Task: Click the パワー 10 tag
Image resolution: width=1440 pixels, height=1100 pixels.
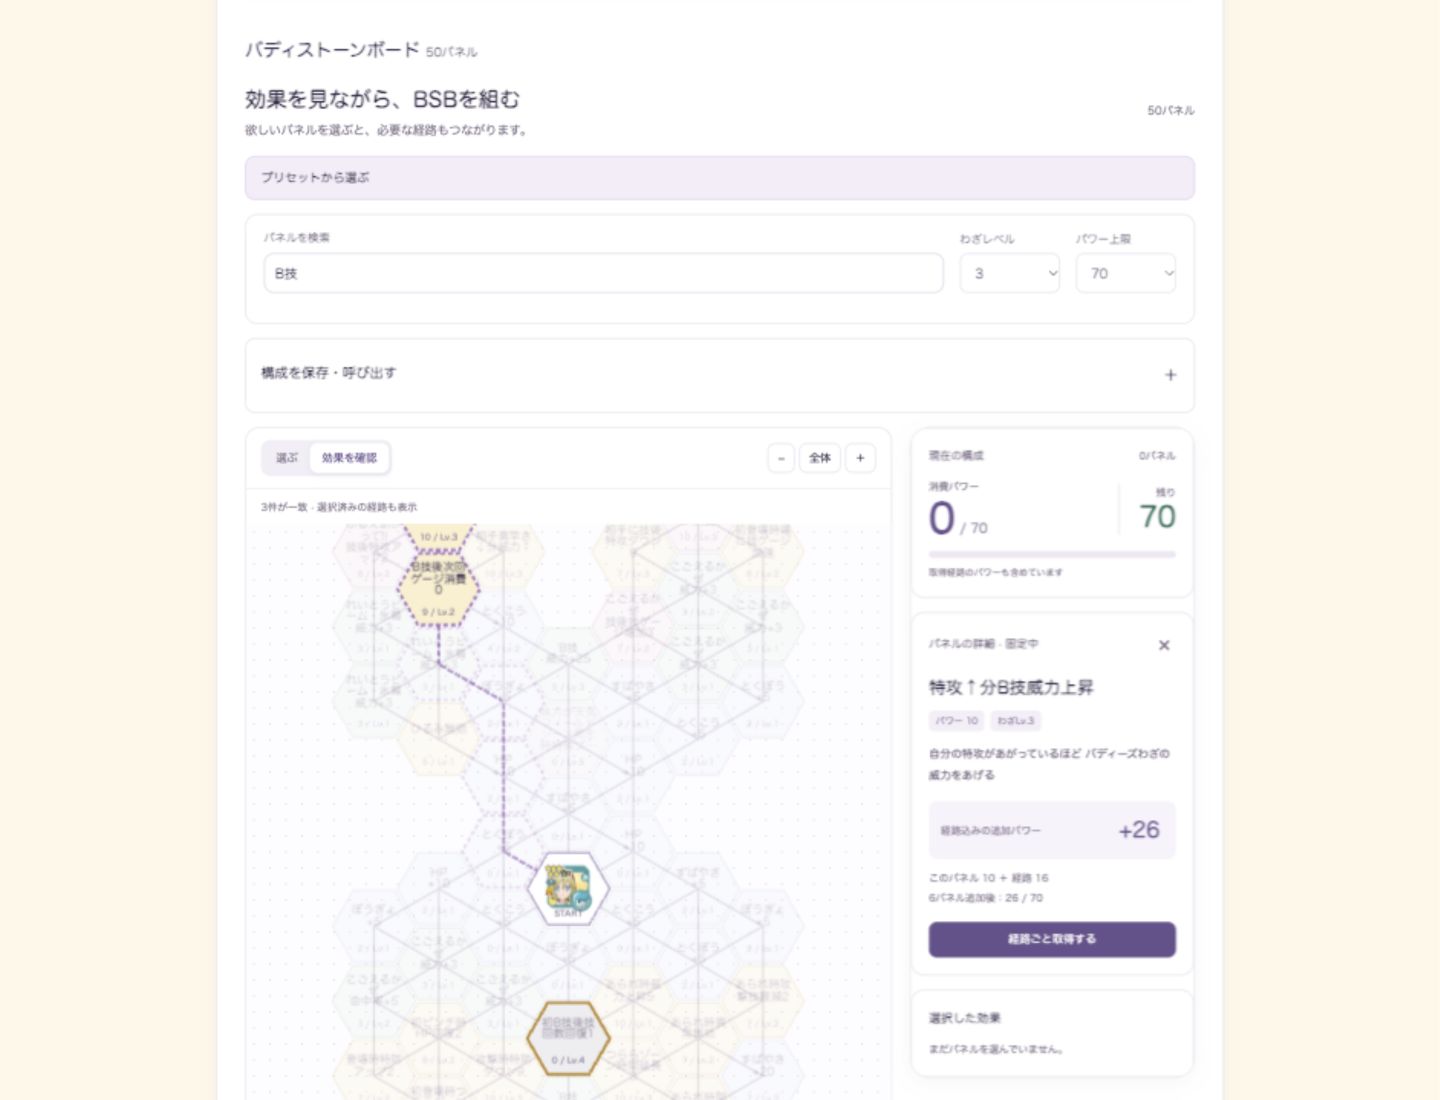Action: [957, 720]
